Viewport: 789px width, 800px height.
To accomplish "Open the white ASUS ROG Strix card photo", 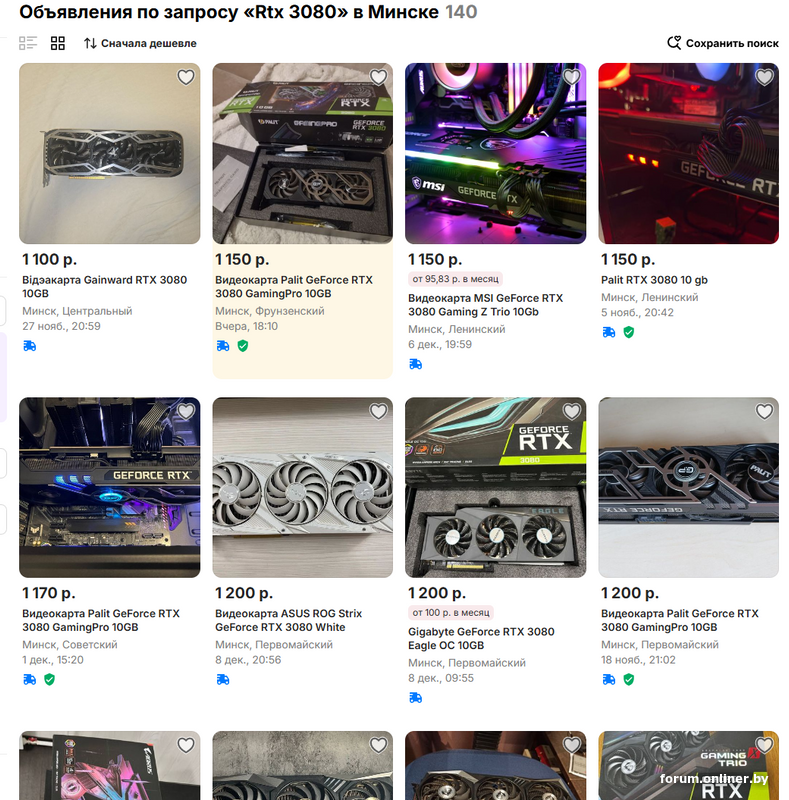I will 303,488.
